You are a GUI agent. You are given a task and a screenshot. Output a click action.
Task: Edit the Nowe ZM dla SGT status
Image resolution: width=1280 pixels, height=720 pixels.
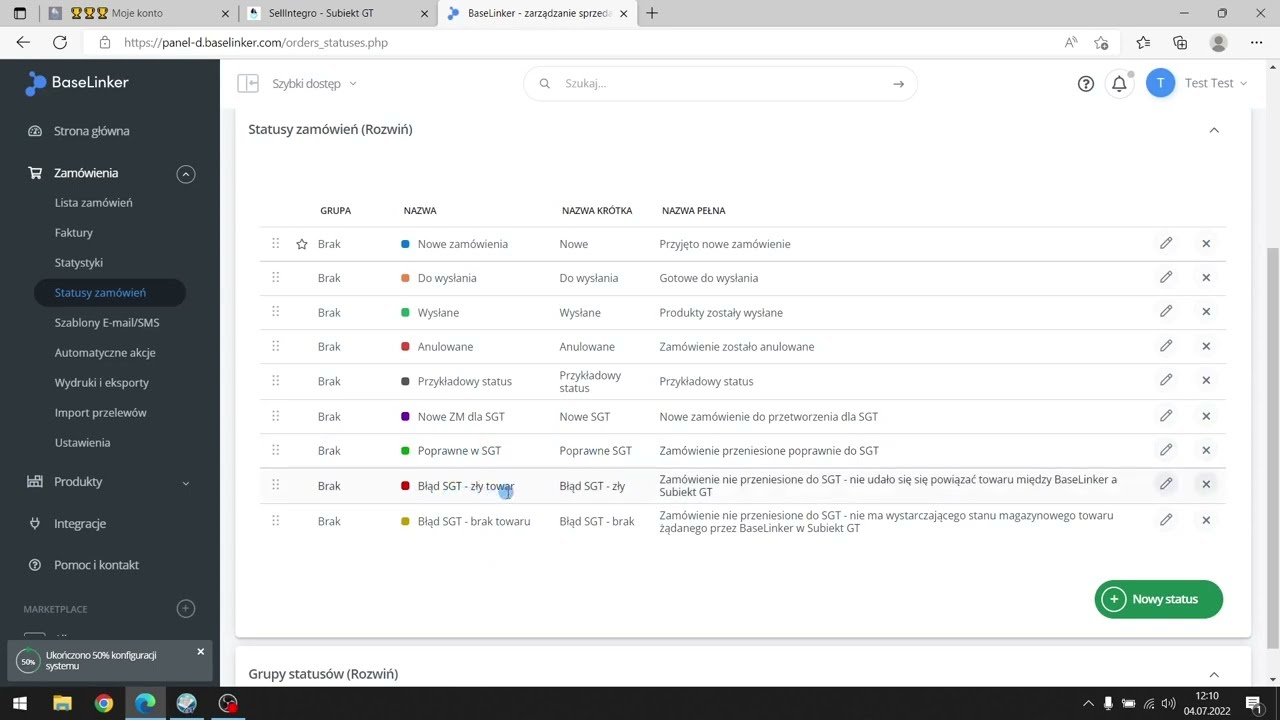tap(1166, 416)
